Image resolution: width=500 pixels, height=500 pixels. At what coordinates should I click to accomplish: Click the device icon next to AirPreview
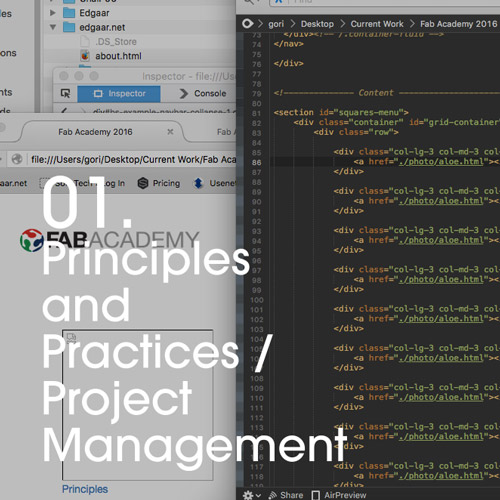[x=315, y=495]
